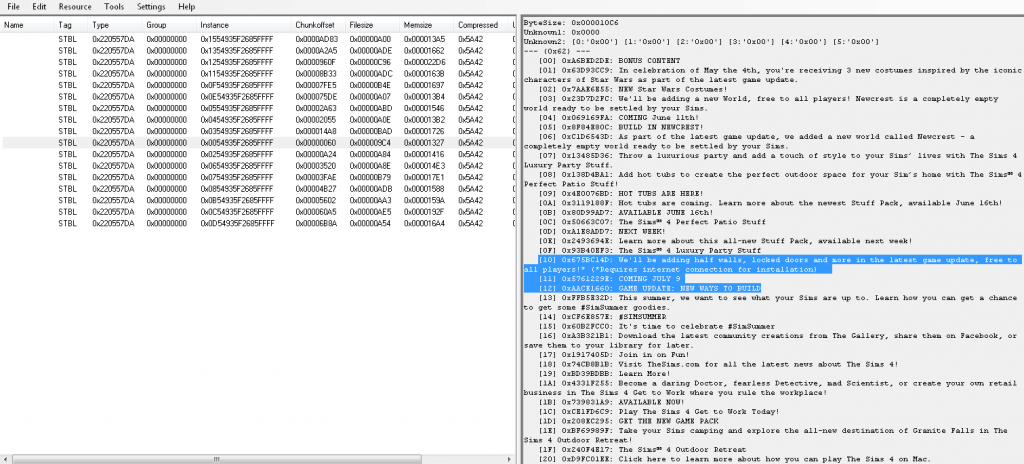Select instance cell 0x0854935F2685FFFF
The width and height of the screenshot is (1024, 464).
[236, 189]
